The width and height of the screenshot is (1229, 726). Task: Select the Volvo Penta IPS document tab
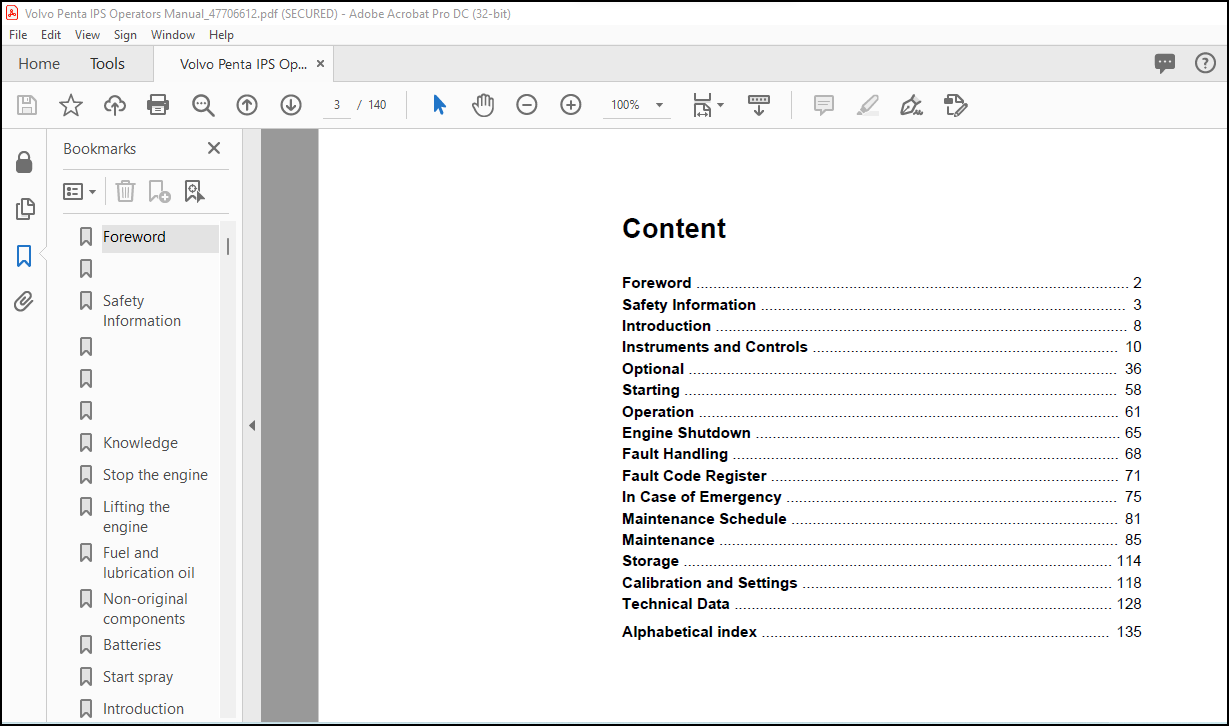(243, 63)
